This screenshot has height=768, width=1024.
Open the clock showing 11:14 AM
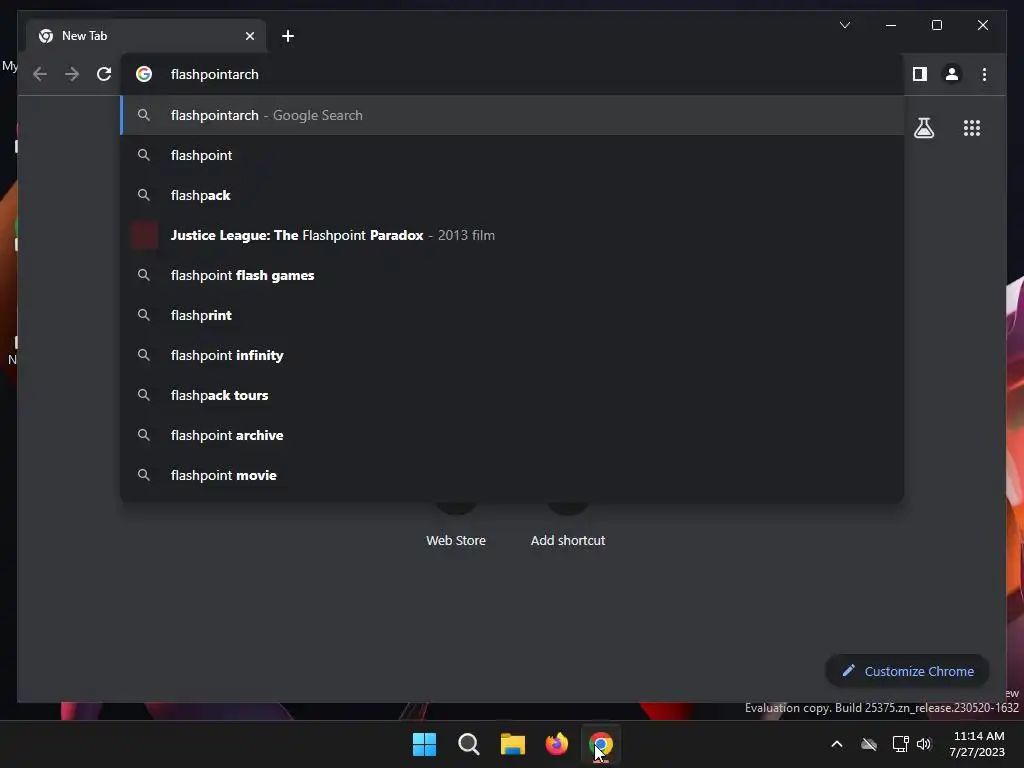pyautogui.click(x=978, y=744)
